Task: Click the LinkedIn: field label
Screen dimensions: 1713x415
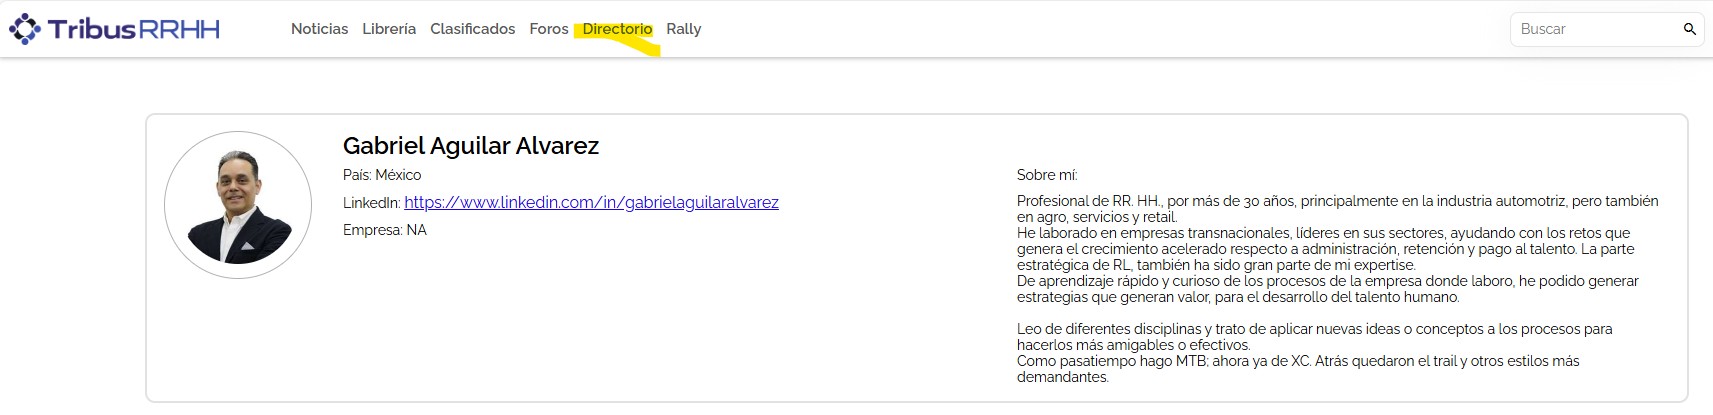Action: (371, 203)
